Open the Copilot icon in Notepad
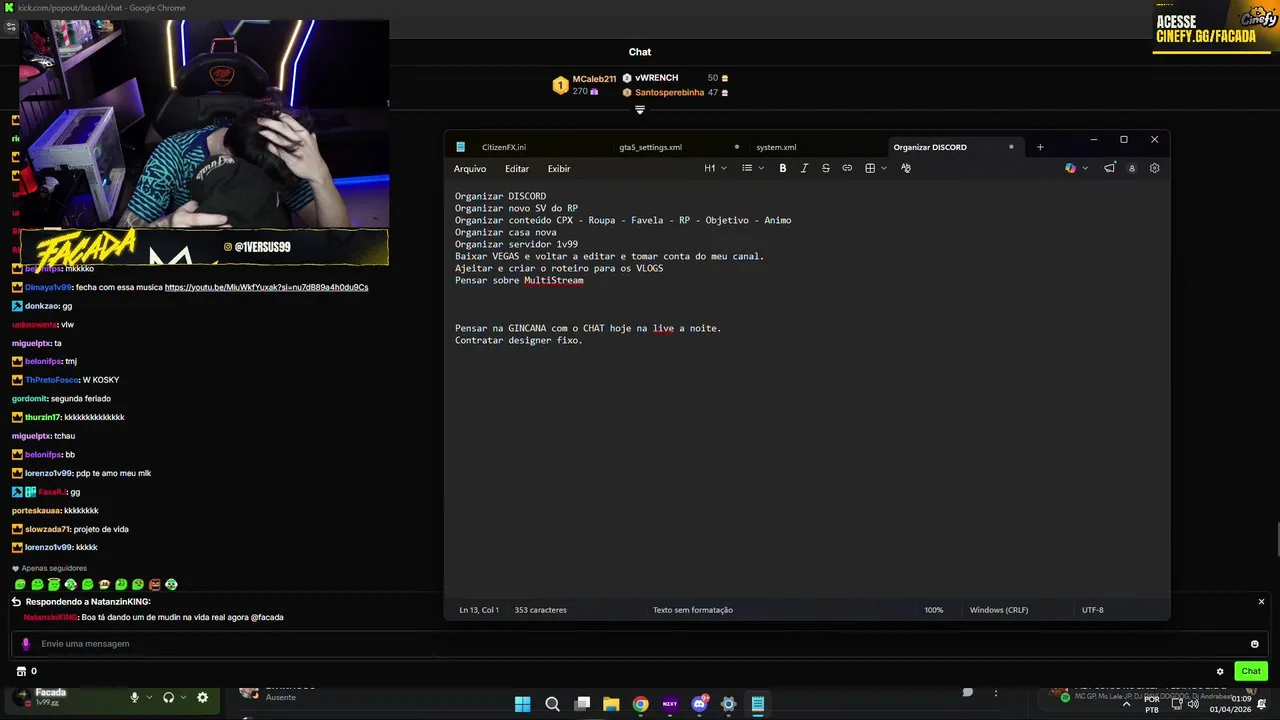This screenshot has height=720, width=1280. point(1070,168)
